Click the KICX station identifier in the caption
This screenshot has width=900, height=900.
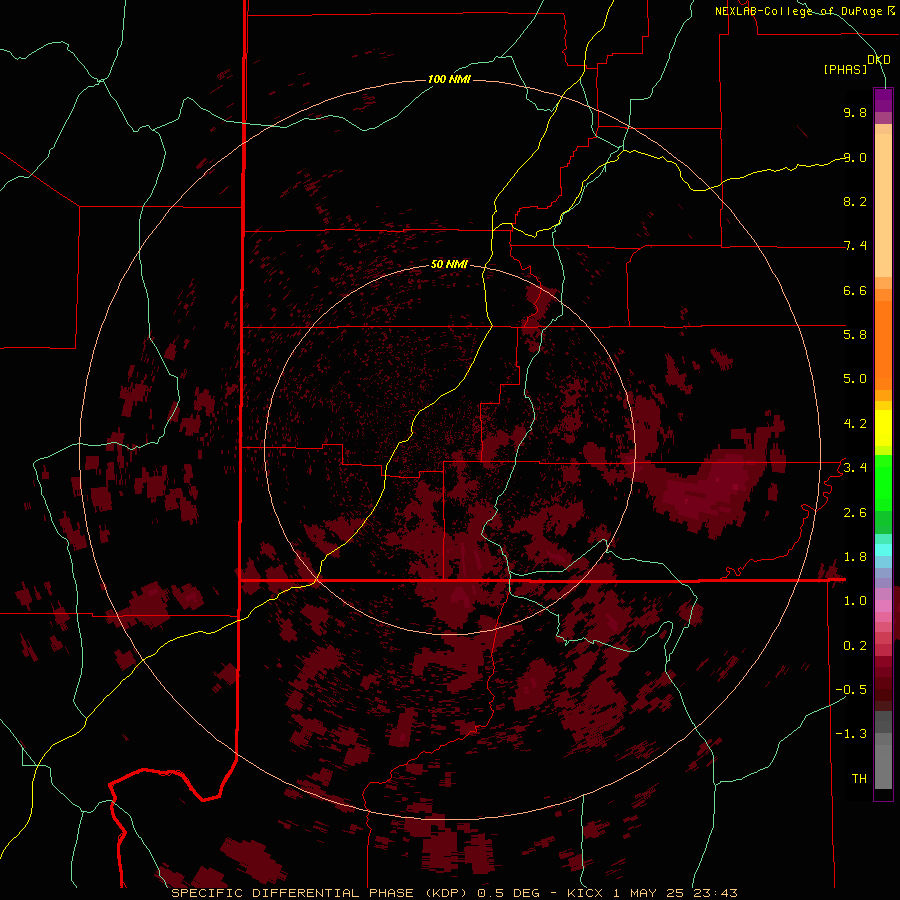(585, 893)
